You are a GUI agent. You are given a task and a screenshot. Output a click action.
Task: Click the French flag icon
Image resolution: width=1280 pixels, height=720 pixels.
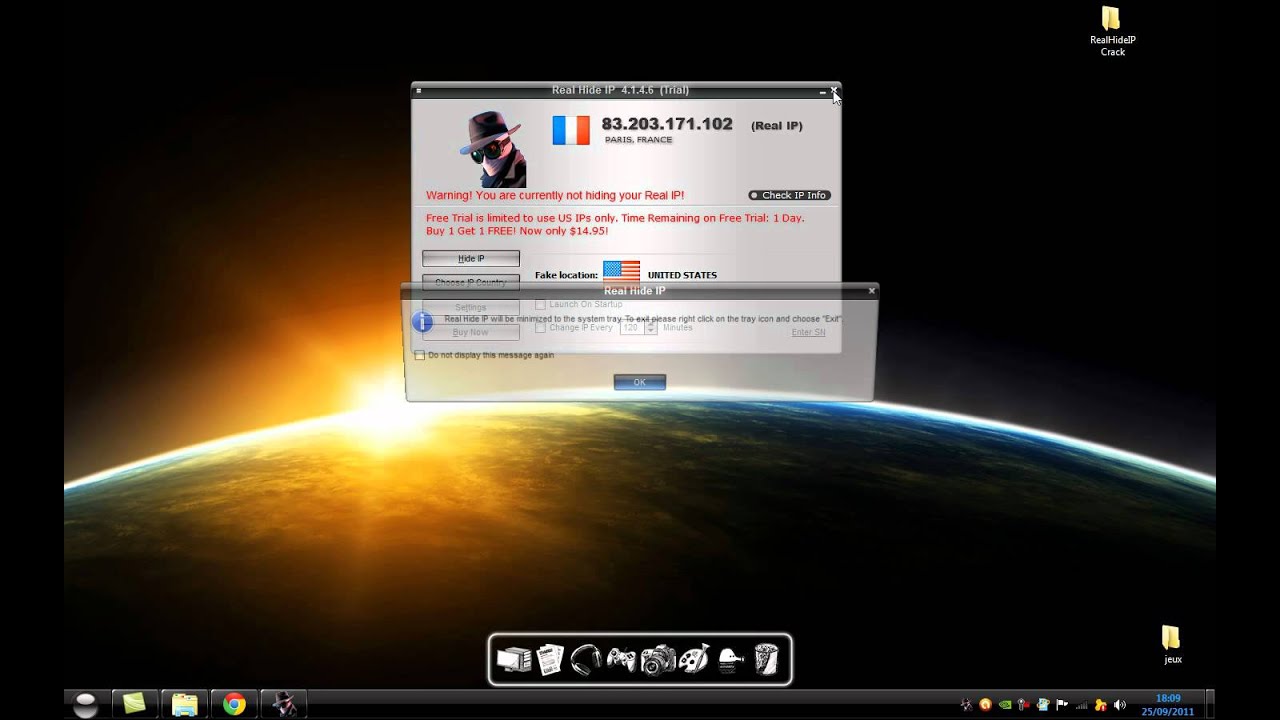pos(571,130)
